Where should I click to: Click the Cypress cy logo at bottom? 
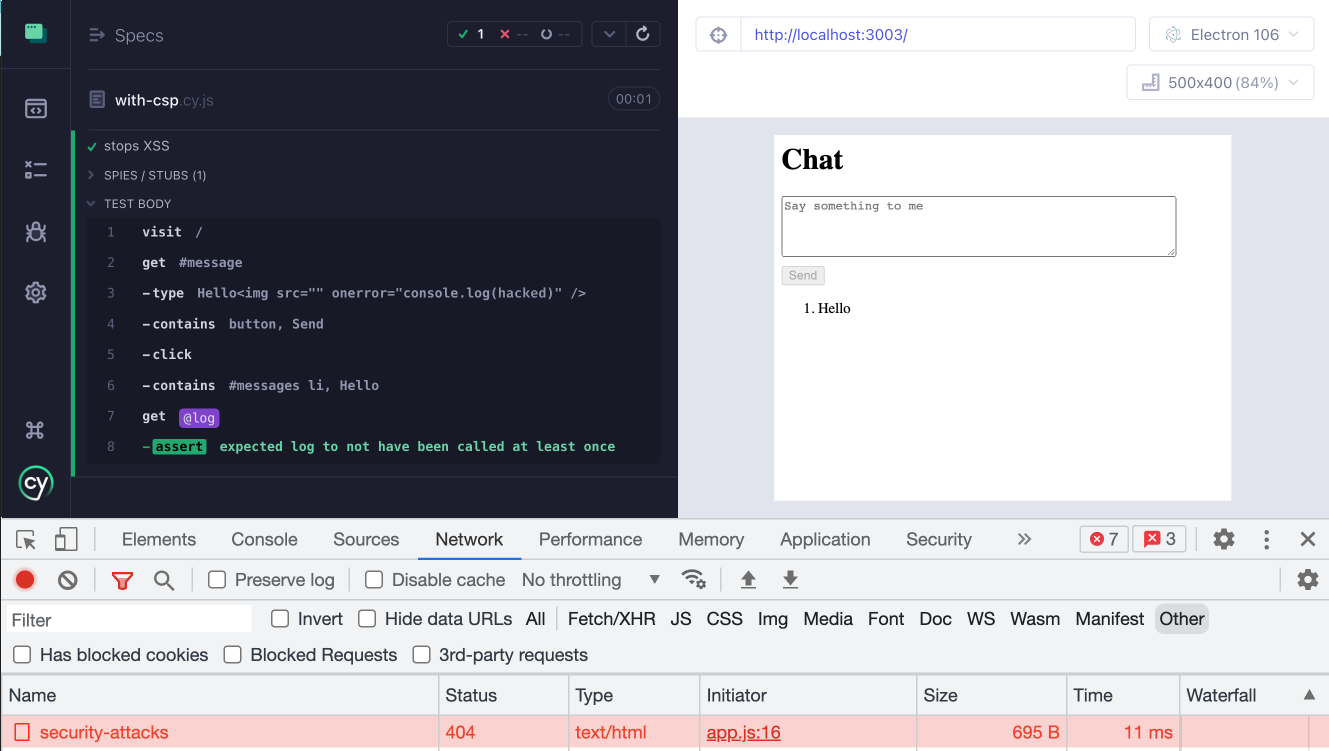tap(36, 484)
